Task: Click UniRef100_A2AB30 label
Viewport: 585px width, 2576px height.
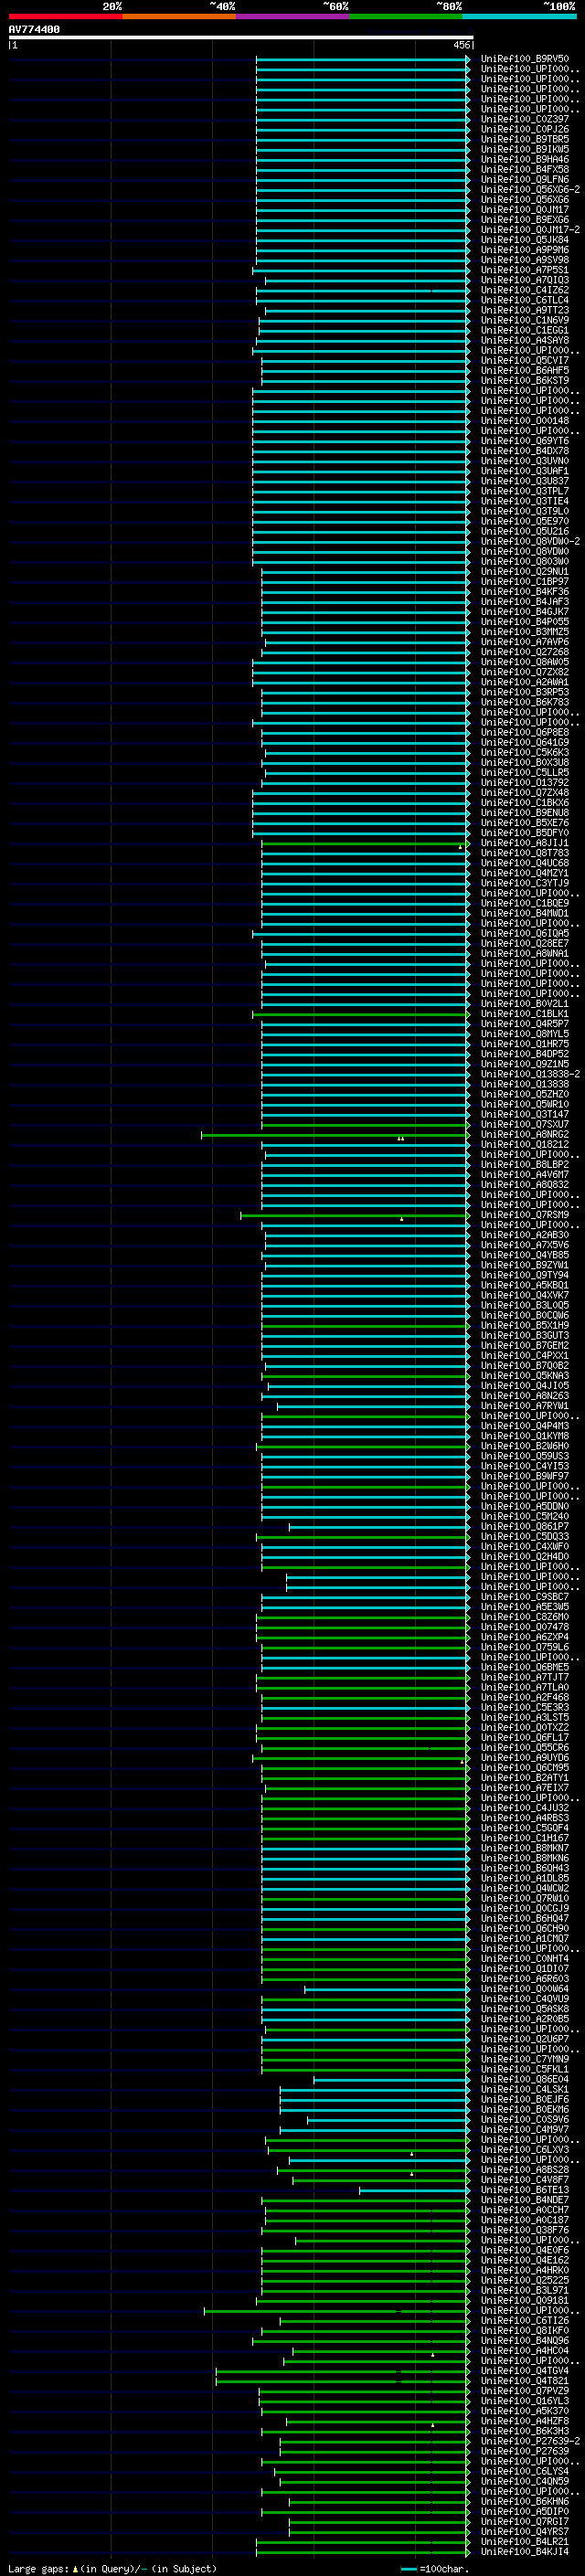Action: click(525, 1235)
